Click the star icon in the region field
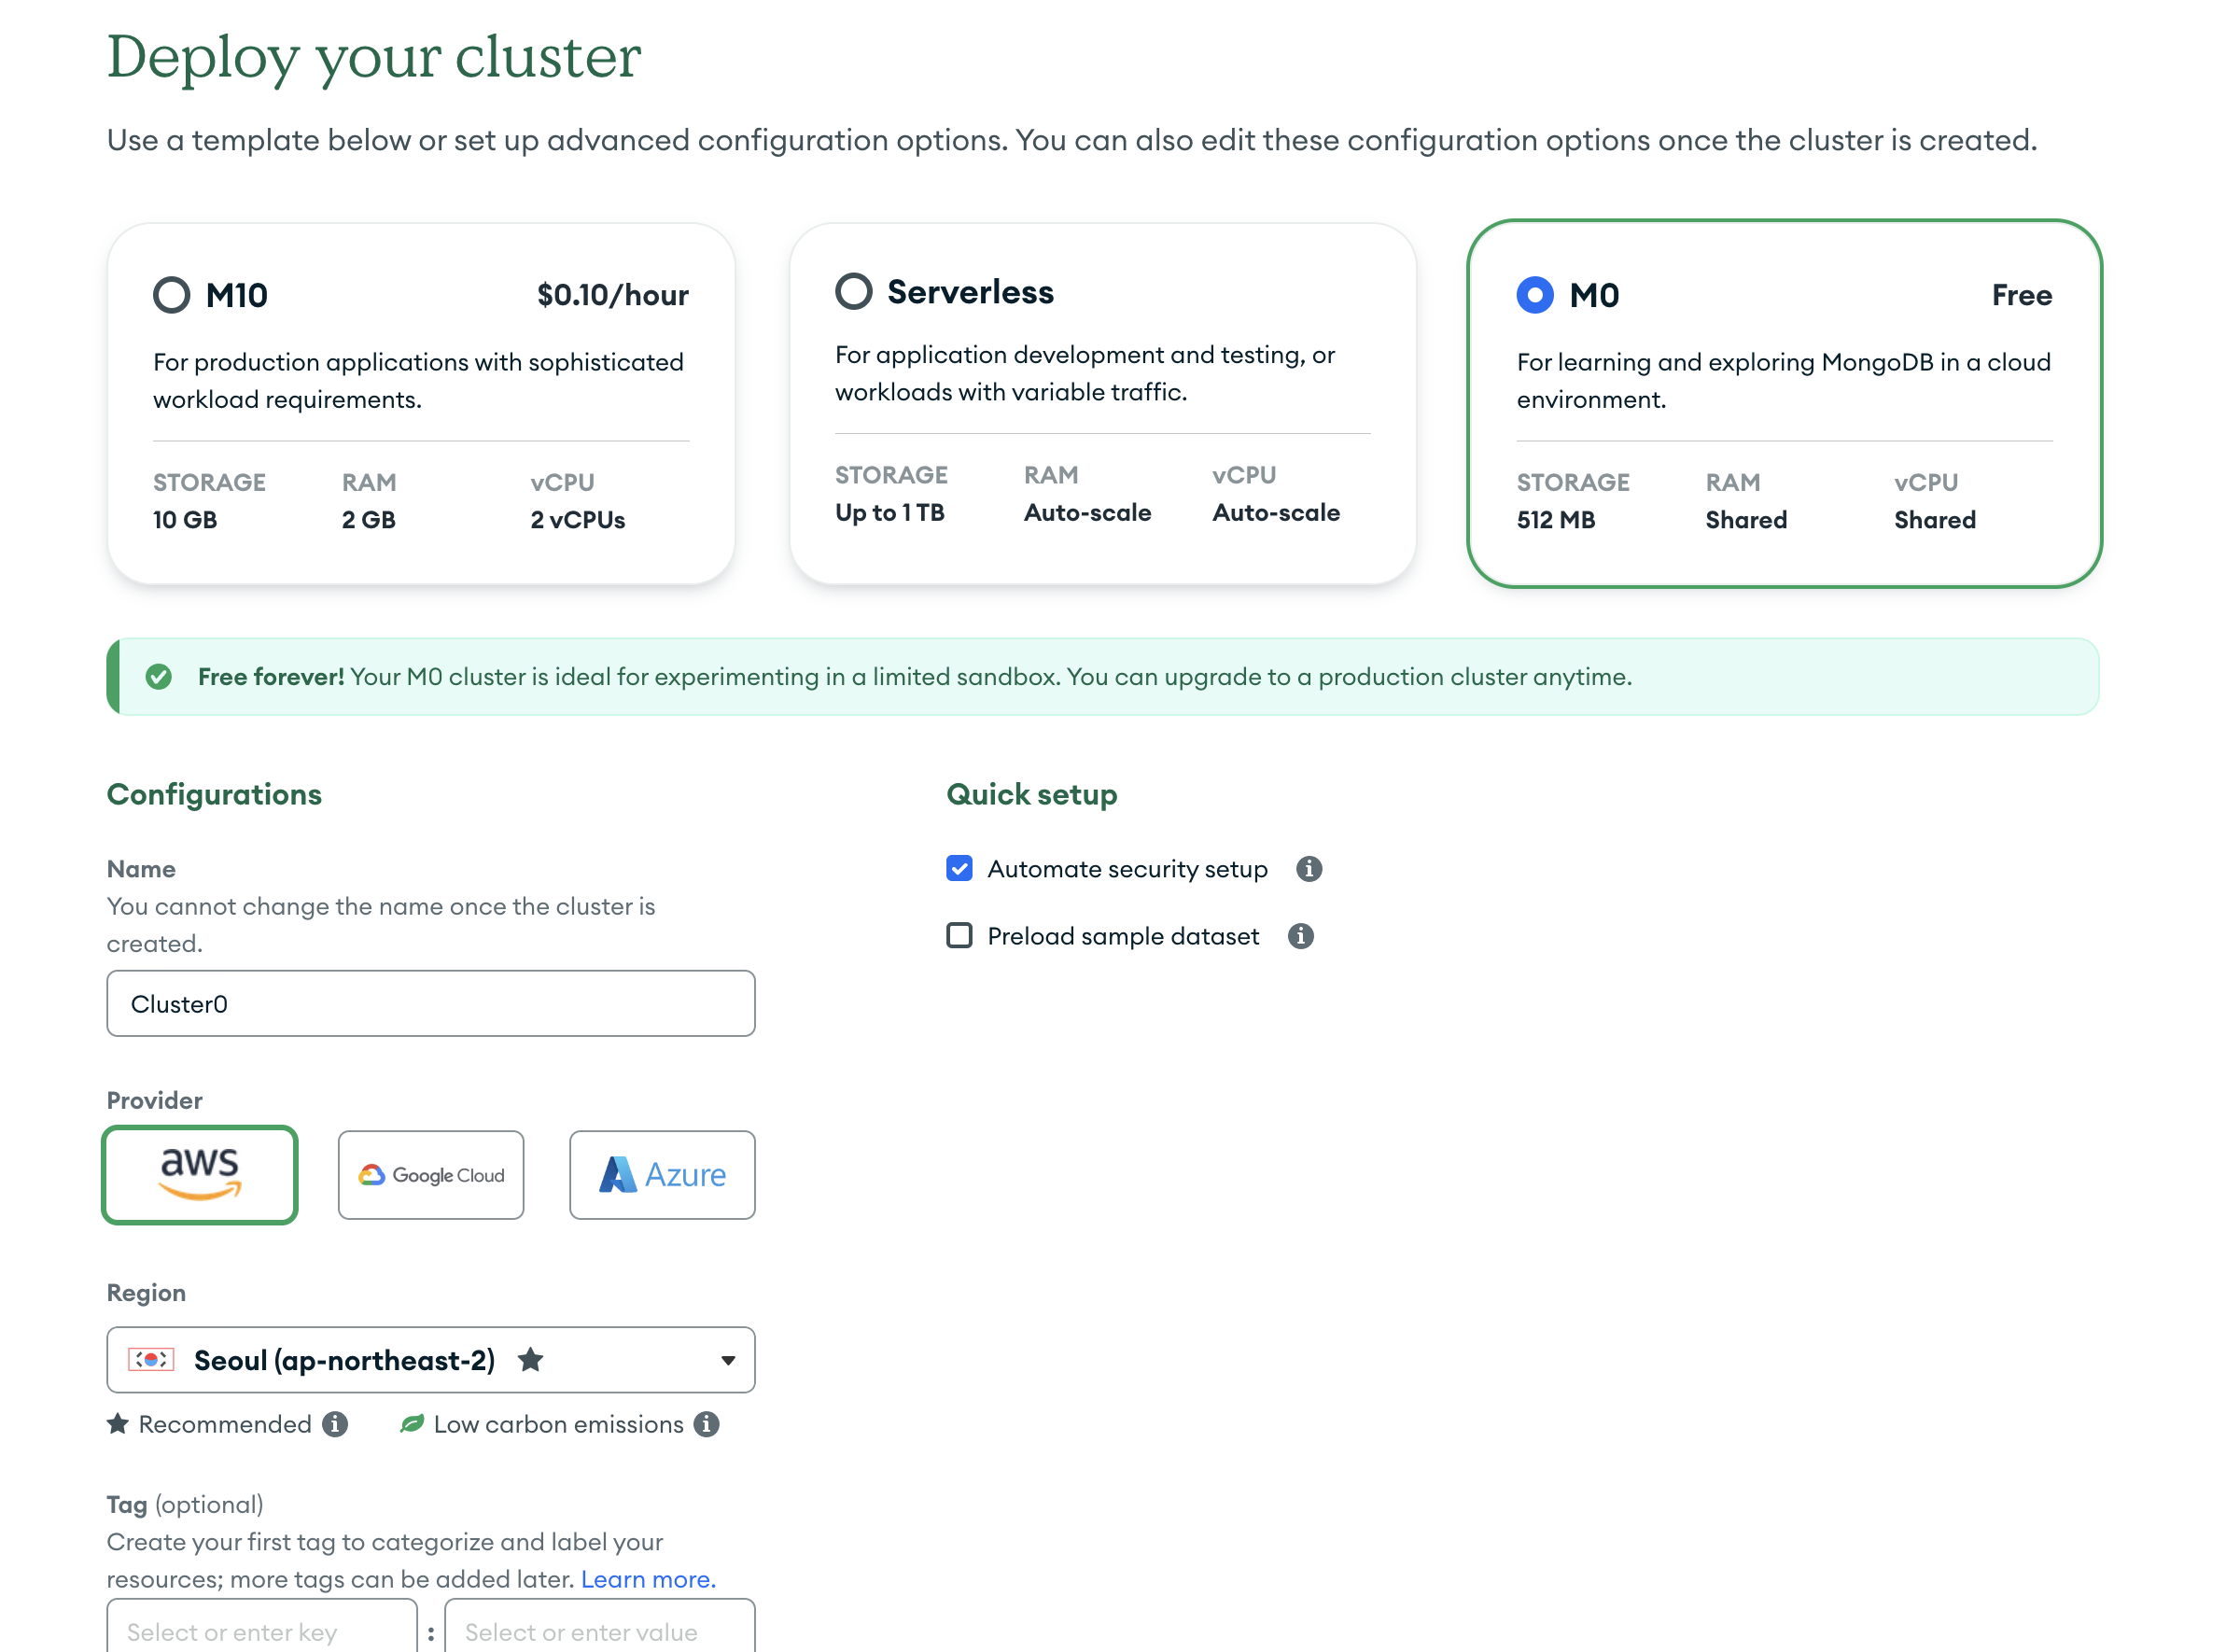This screenshot has width=2240, height=1652. (x=530, y=1360)
